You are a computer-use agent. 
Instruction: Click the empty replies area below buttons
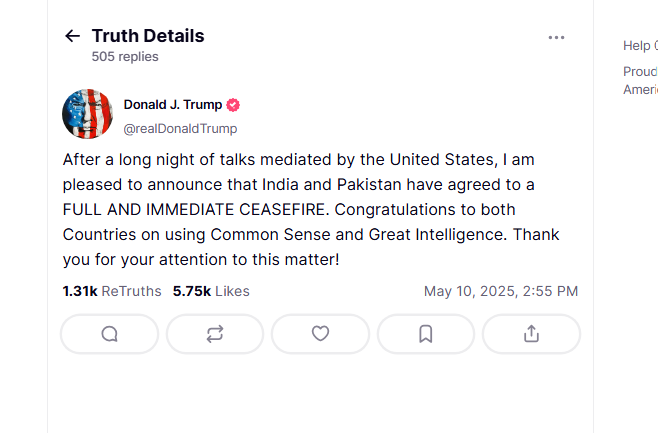pos(320,394)
